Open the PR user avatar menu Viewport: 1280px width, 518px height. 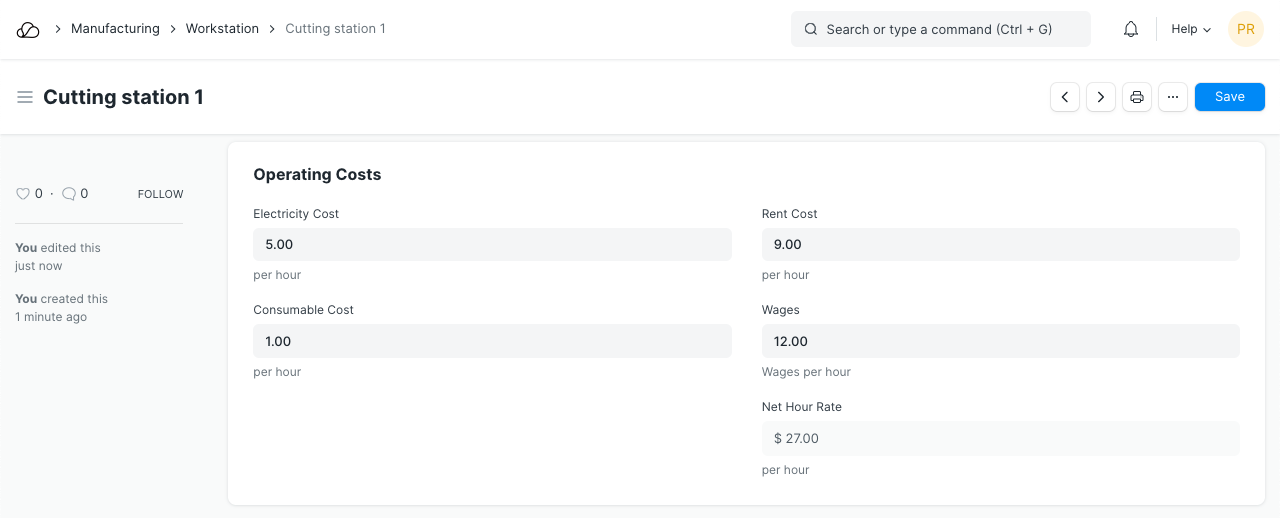(1246, 30)
